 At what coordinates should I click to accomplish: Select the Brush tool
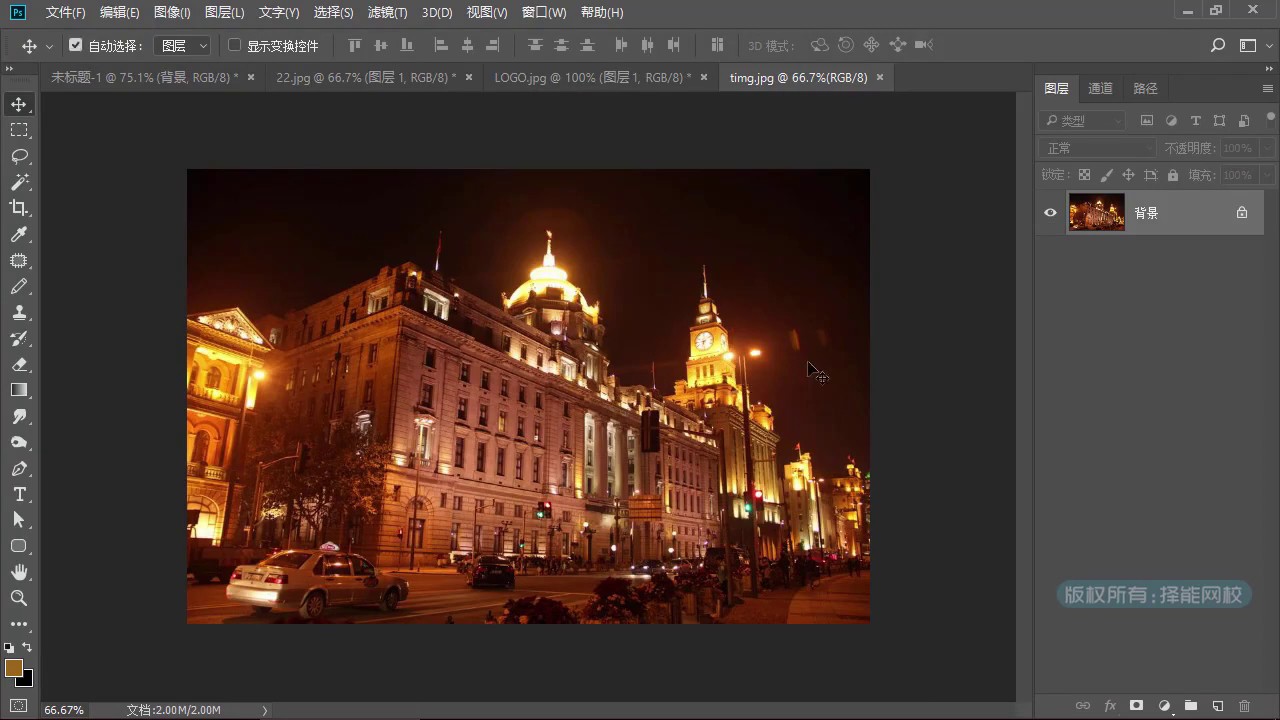(x=19, y=286)
